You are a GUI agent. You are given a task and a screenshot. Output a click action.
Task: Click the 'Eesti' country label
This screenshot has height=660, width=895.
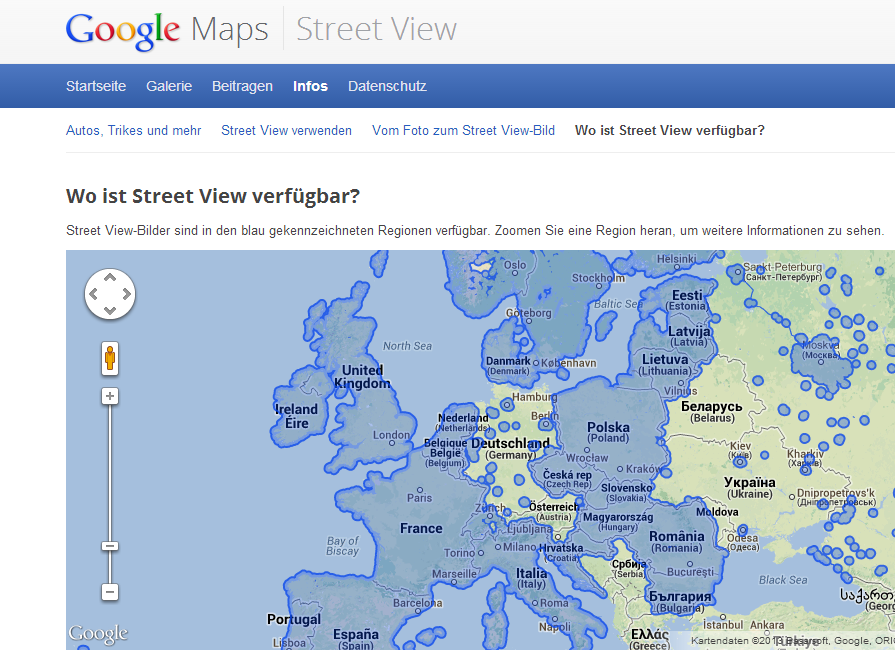point(687,295)
